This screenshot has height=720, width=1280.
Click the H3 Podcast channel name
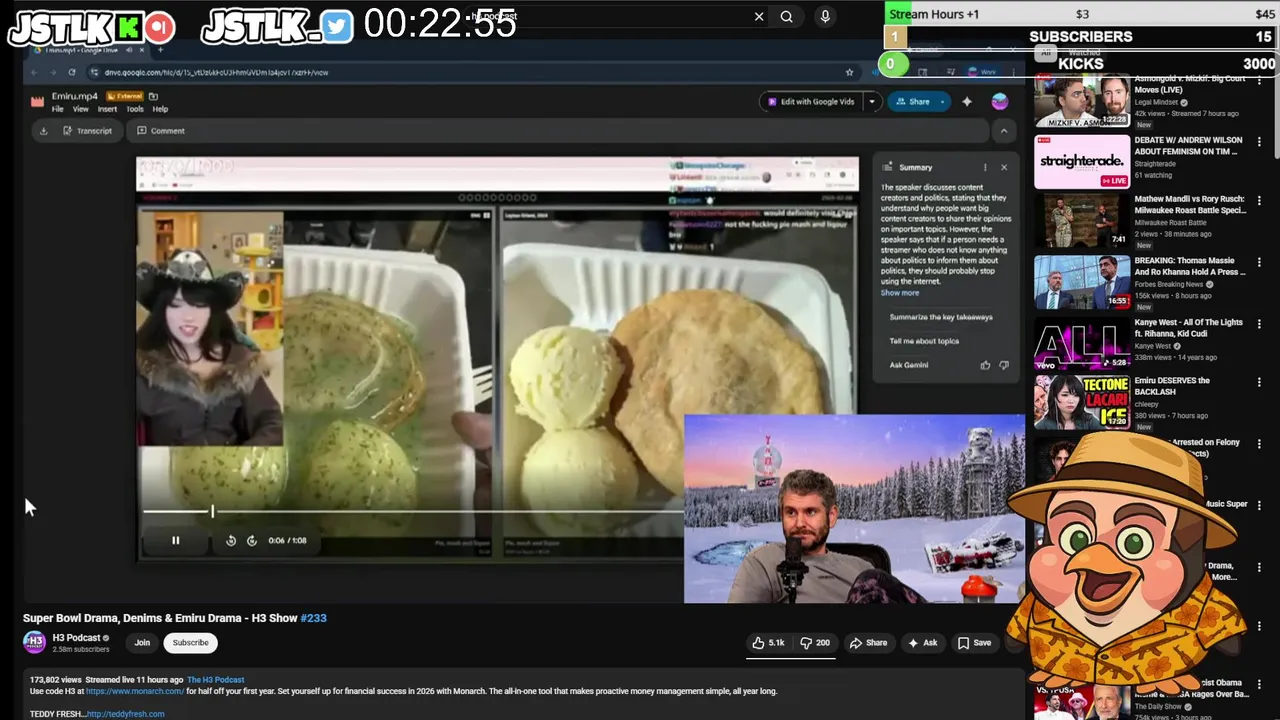pyautogui.click(x=76, y=637)
